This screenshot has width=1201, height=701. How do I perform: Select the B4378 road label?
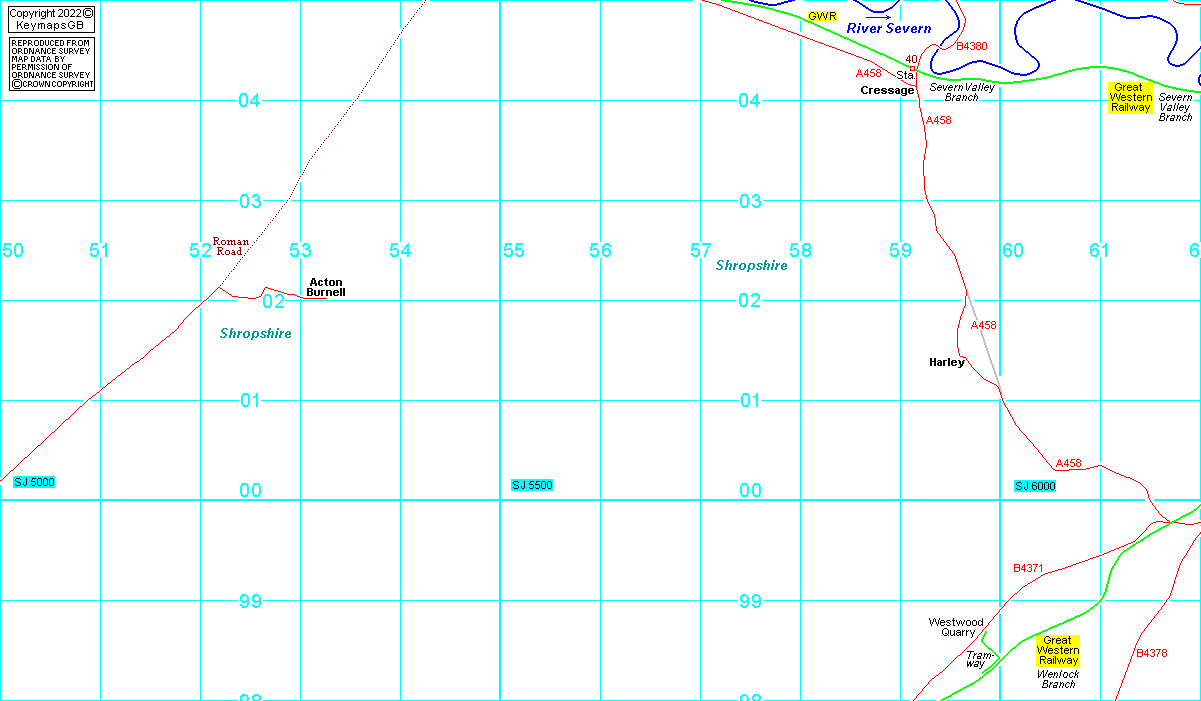[x=1151, y=653]
